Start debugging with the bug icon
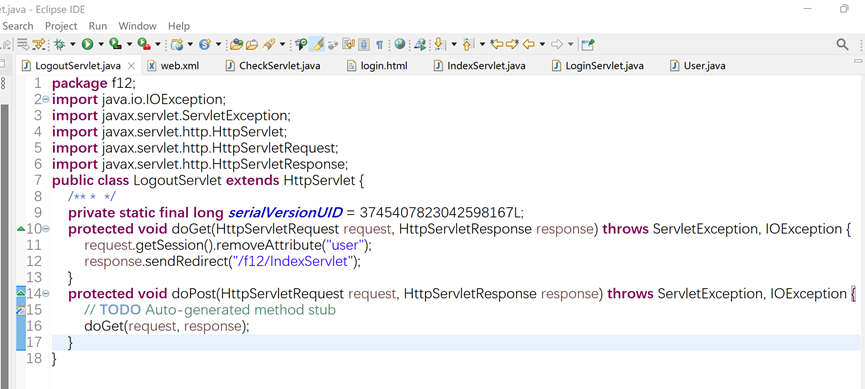Screen dimensions: 865x389 (59, 44)
